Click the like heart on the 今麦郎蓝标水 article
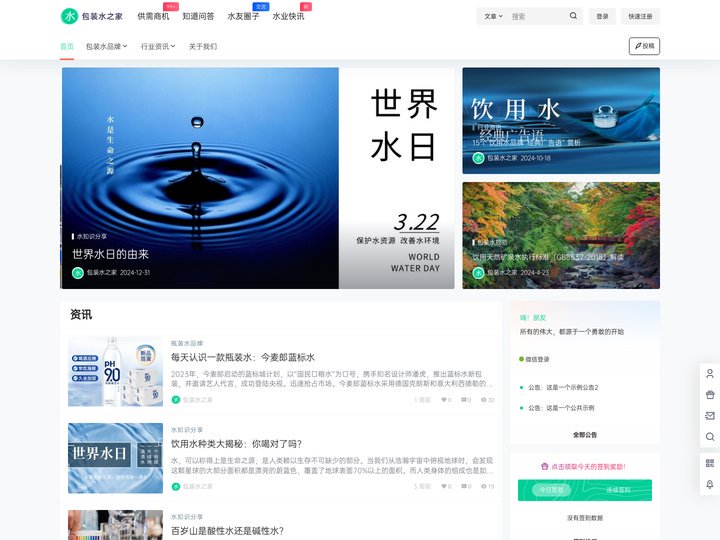The height and width of the screenshot is (540, 720). [x=444, y=400]
